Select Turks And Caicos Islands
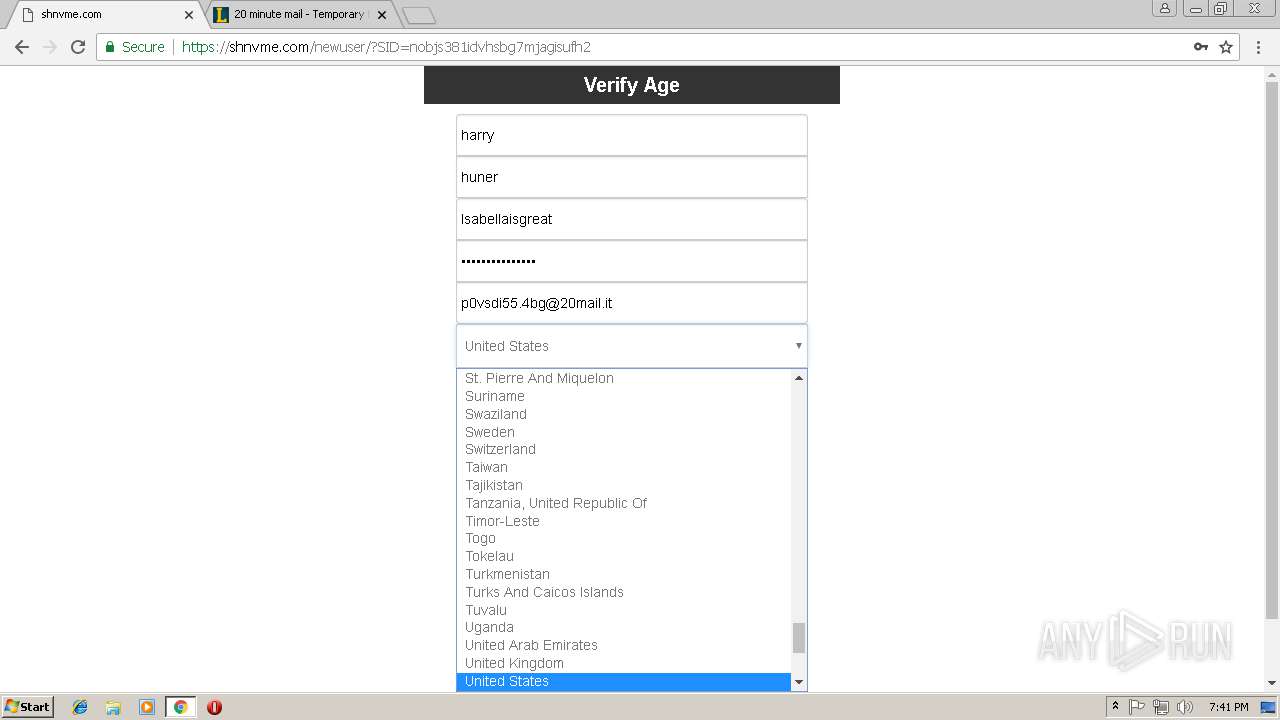1280x720 pixels. 624,592
